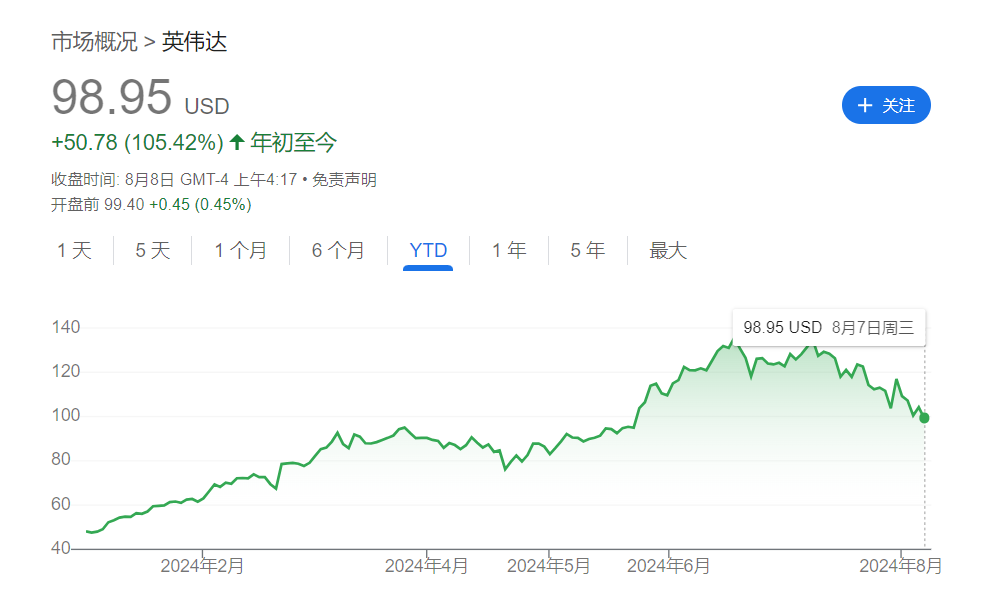
Task: Click the +50.78 (105.42%) change text
Action: pyautogui.click(x=137, y=143)
